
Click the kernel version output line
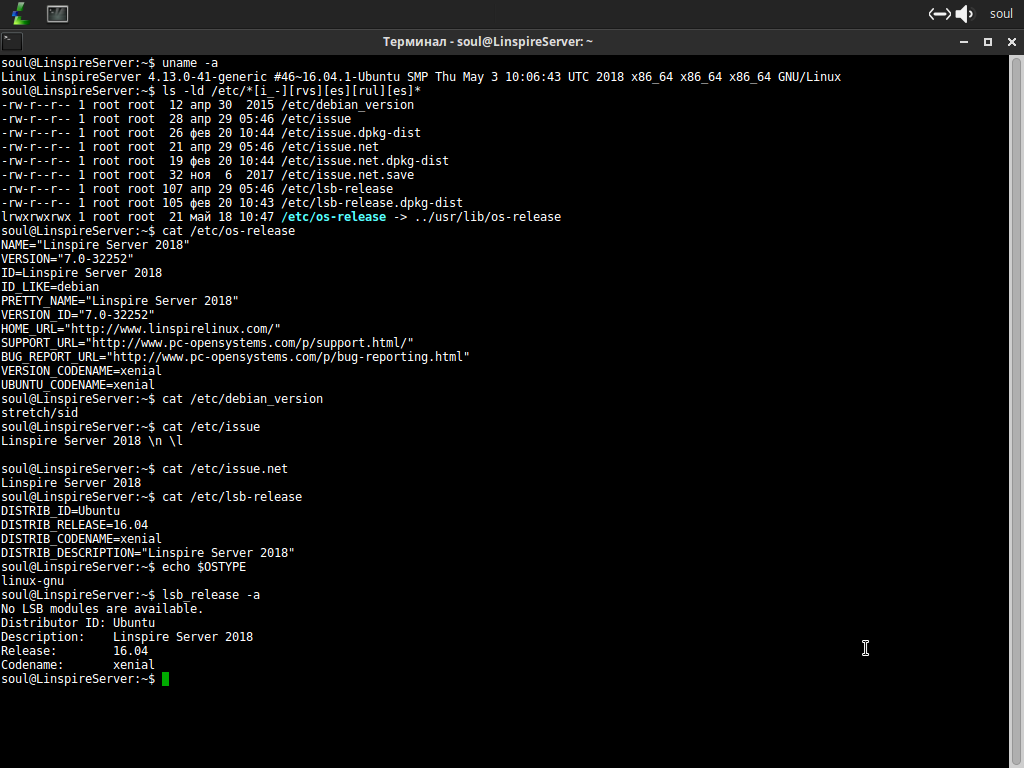coord(421,77)
